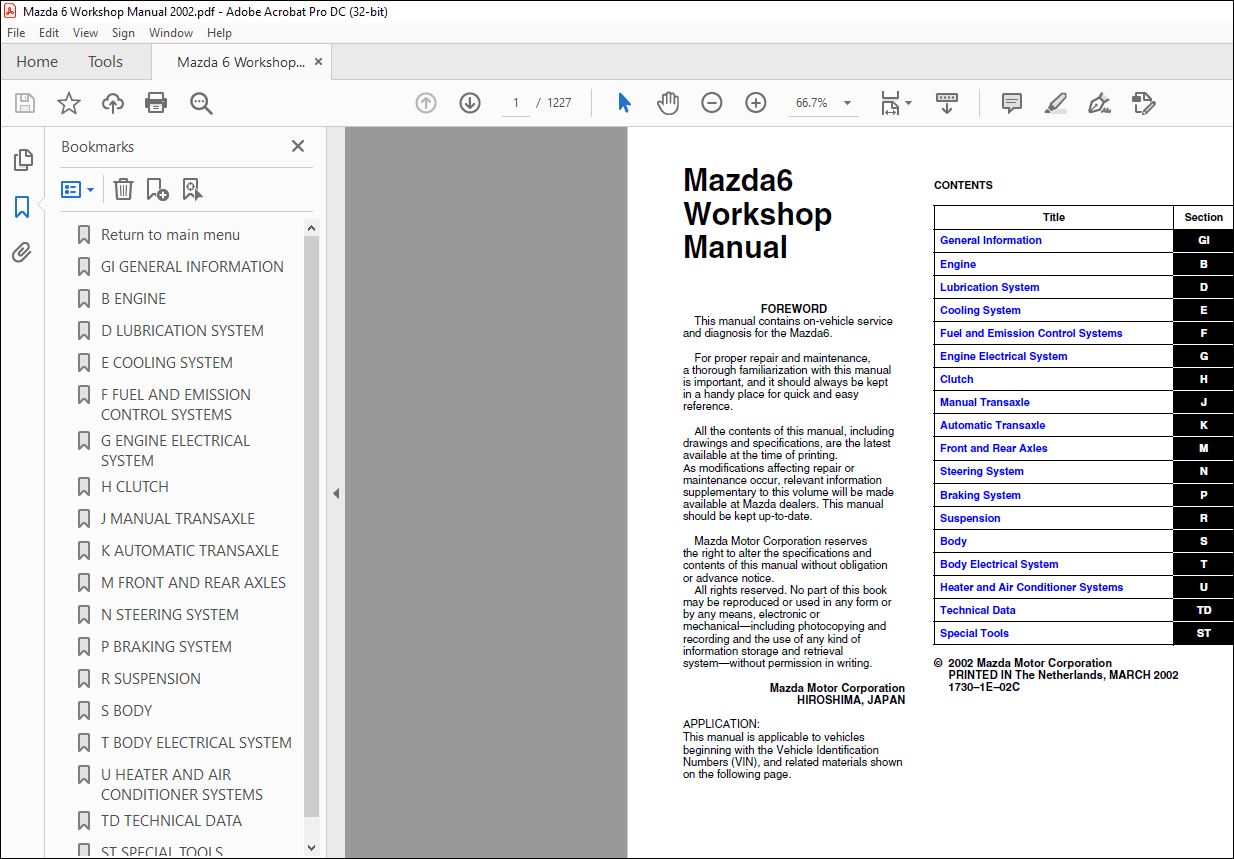This screenshot has height=859, width=1234.
Task: Open the Sign menu
Action: [123, 33]
